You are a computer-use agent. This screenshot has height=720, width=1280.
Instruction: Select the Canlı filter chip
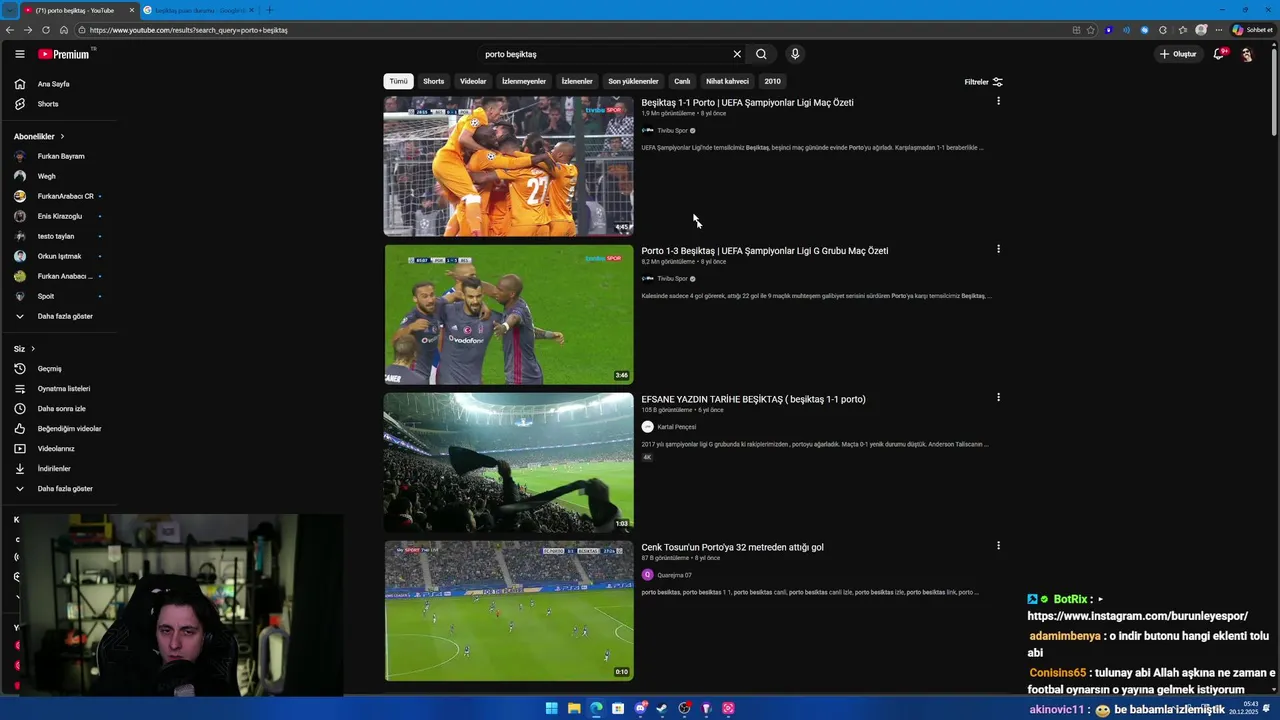tap(682, 81)
